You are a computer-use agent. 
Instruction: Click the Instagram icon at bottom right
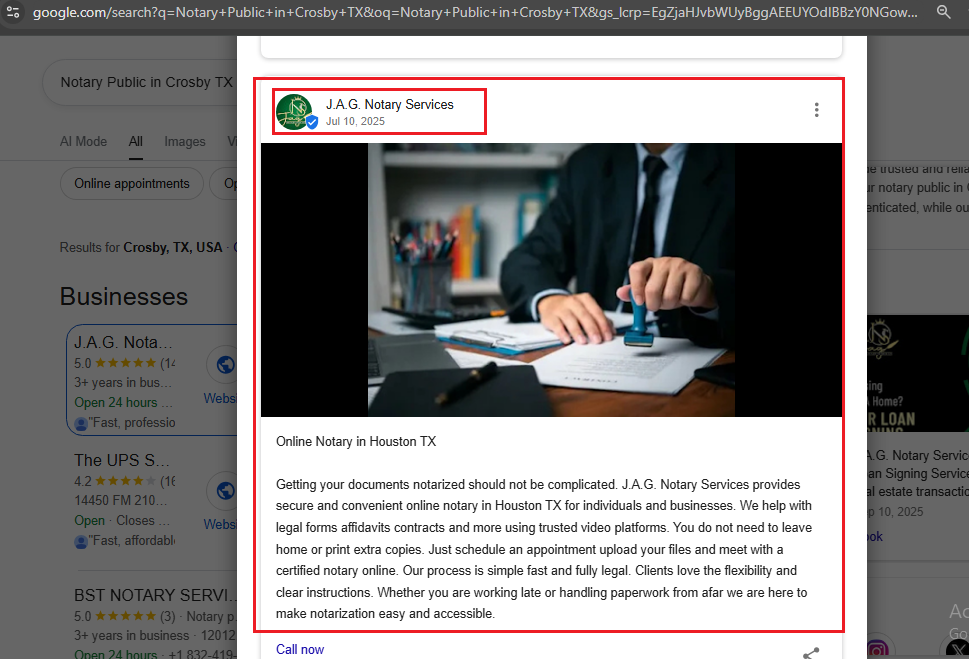[x=878, y=650]
